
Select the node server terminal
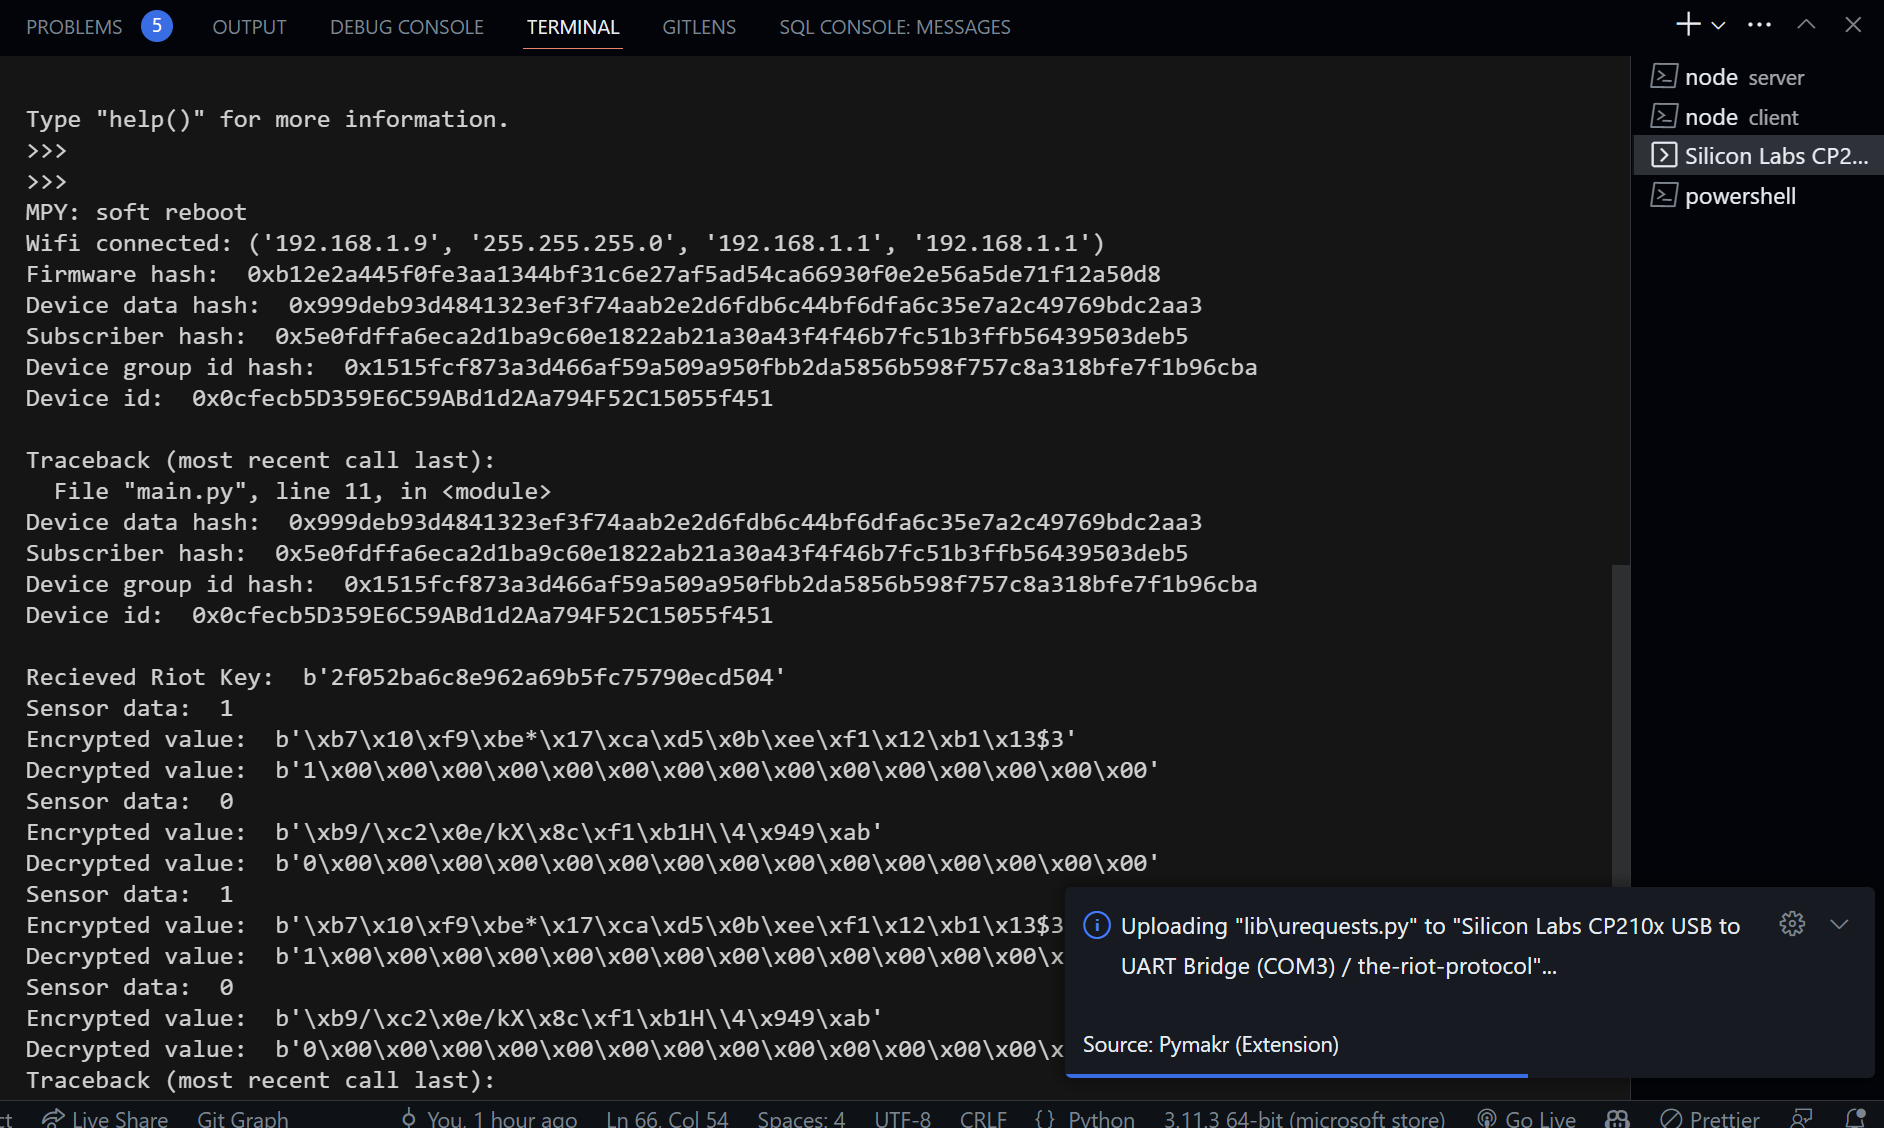1758,77
